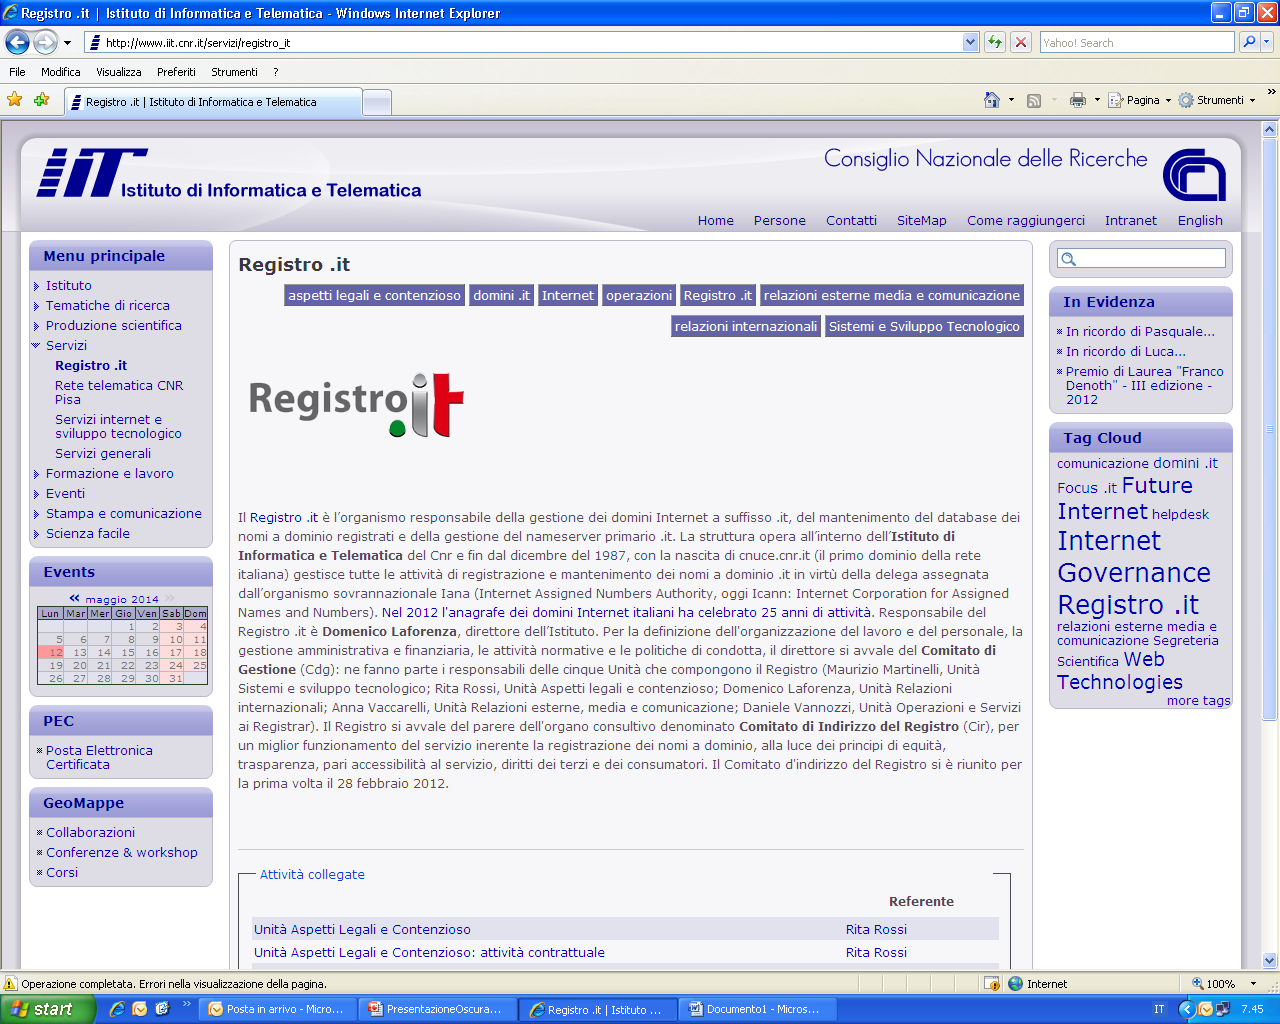Click the Home page house icon
The width and height of the screenshot is (1280, 1024).
992,100
